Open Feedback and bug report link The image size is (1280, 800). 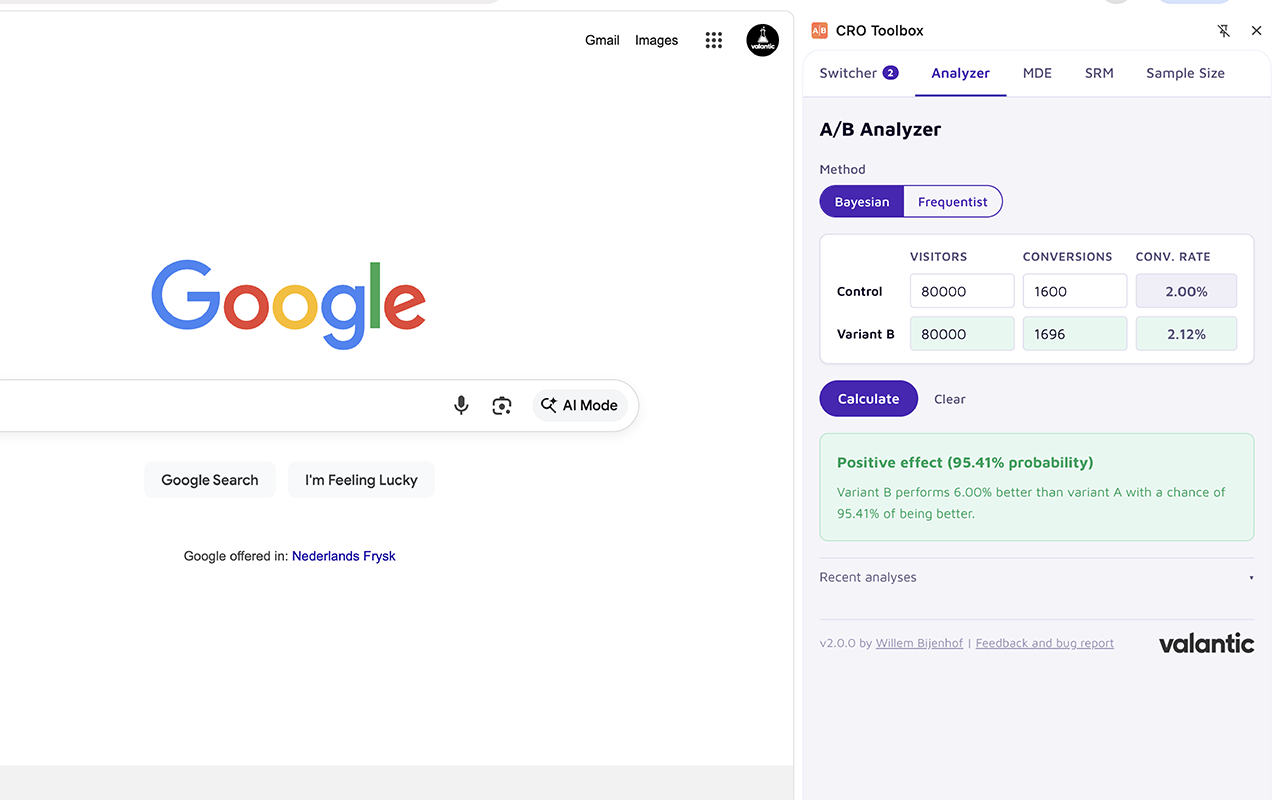[x=1044, y=643]
